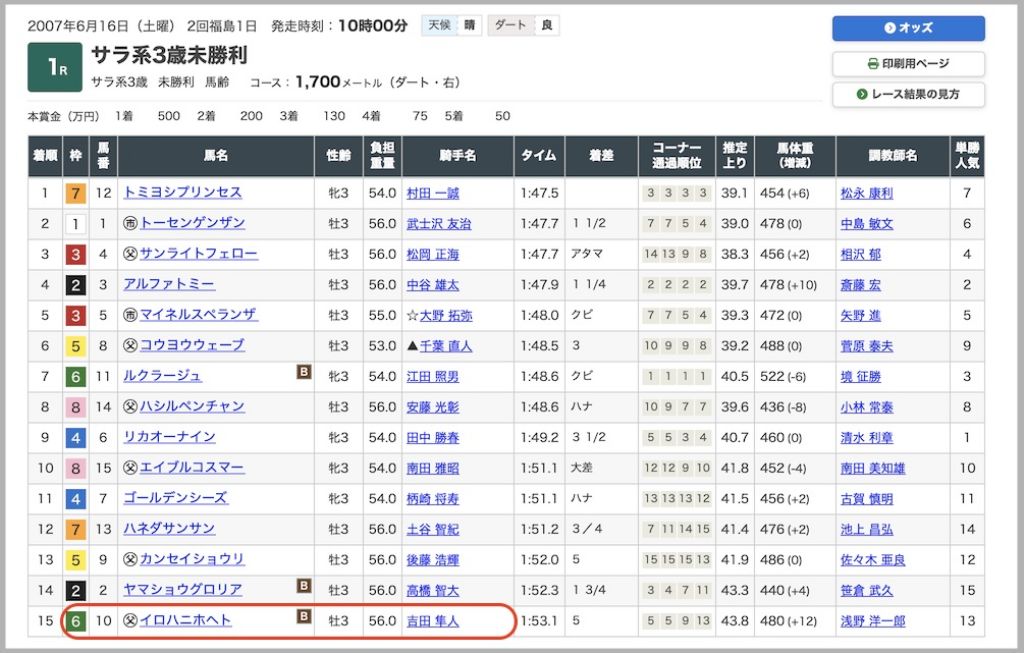Open jockey 安藤 光彰
The height and width of the screenshot is (653, 1024).
(x=432, y=407)
